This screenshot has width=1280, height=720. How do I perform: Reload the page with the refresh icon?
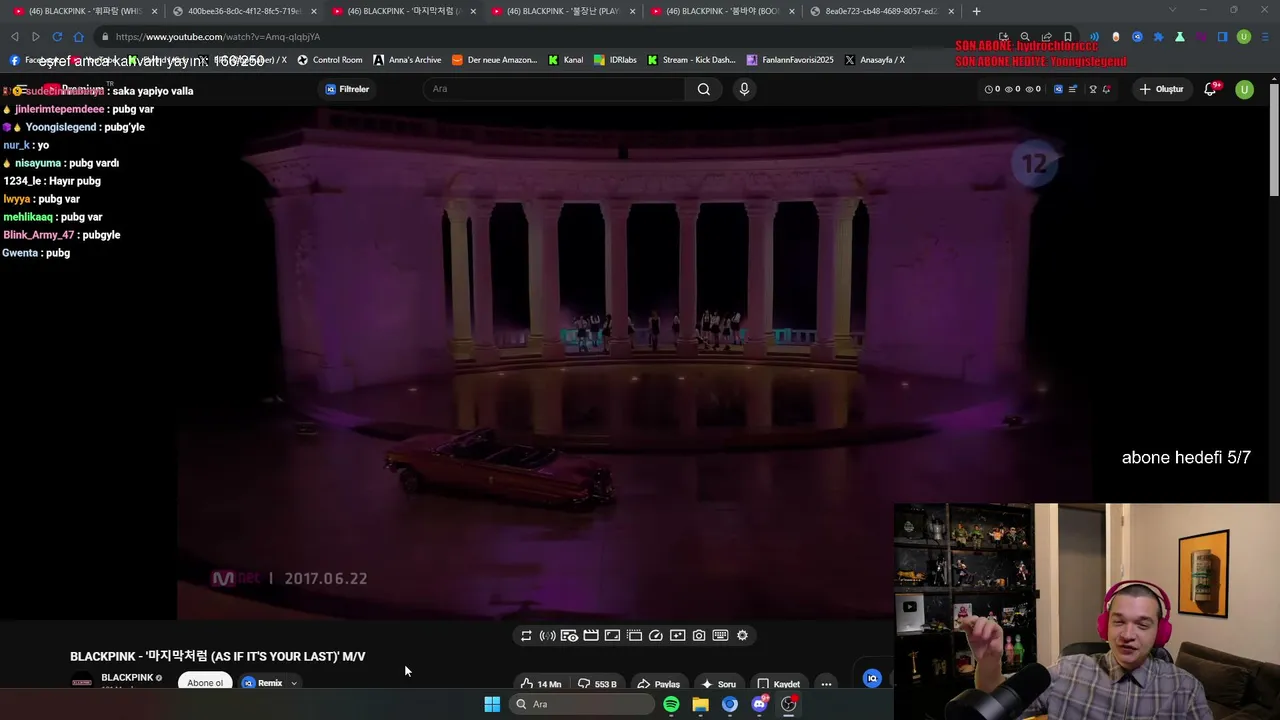(x=57, y=37)
